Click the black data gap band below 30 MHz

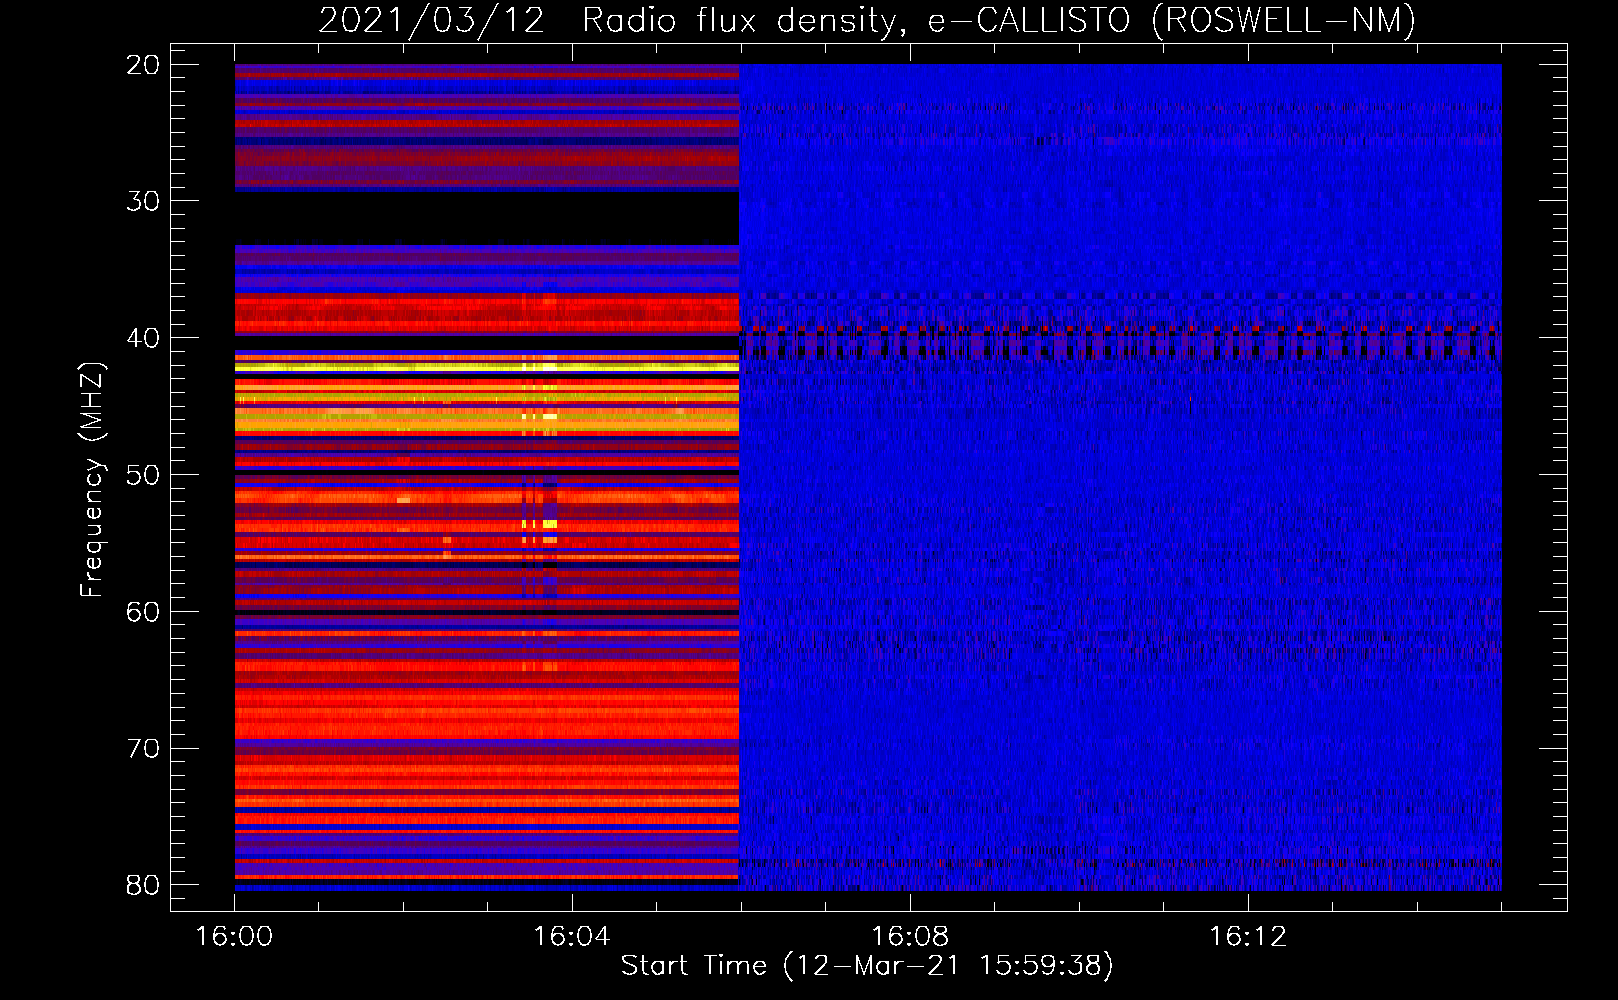(487, 218)
